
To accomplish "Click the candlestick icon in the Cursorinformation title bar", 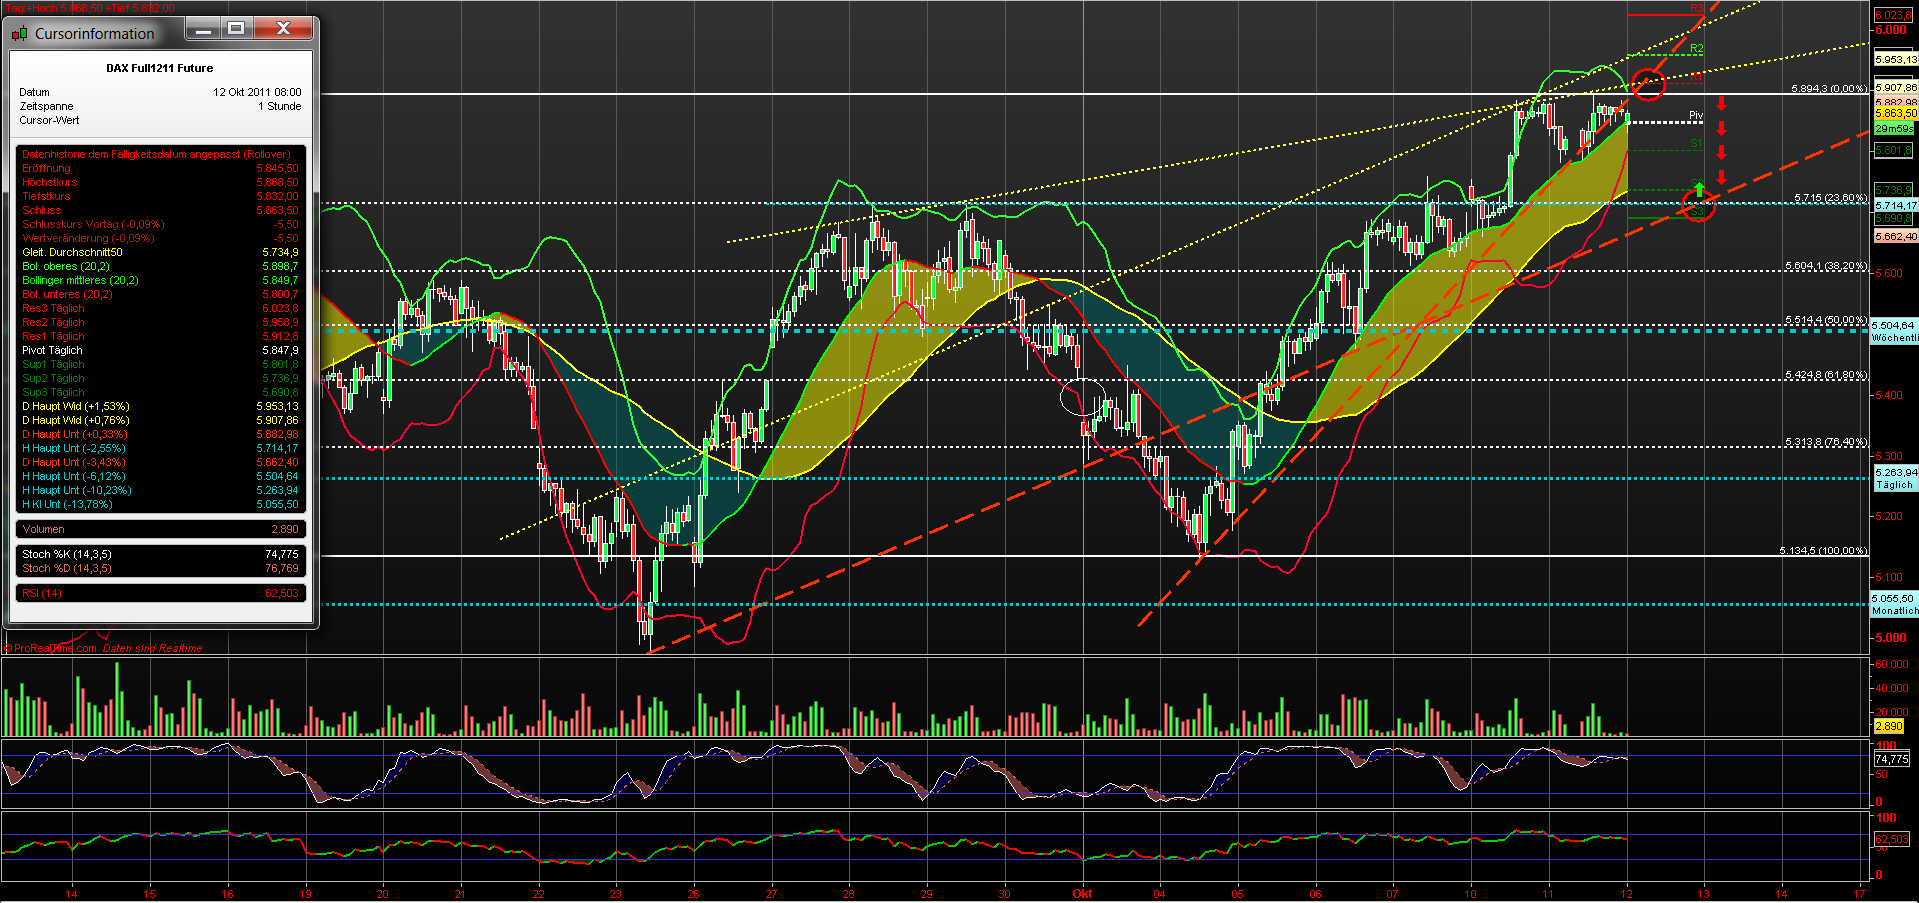I will pyautogui.click(x=20, y=32).
